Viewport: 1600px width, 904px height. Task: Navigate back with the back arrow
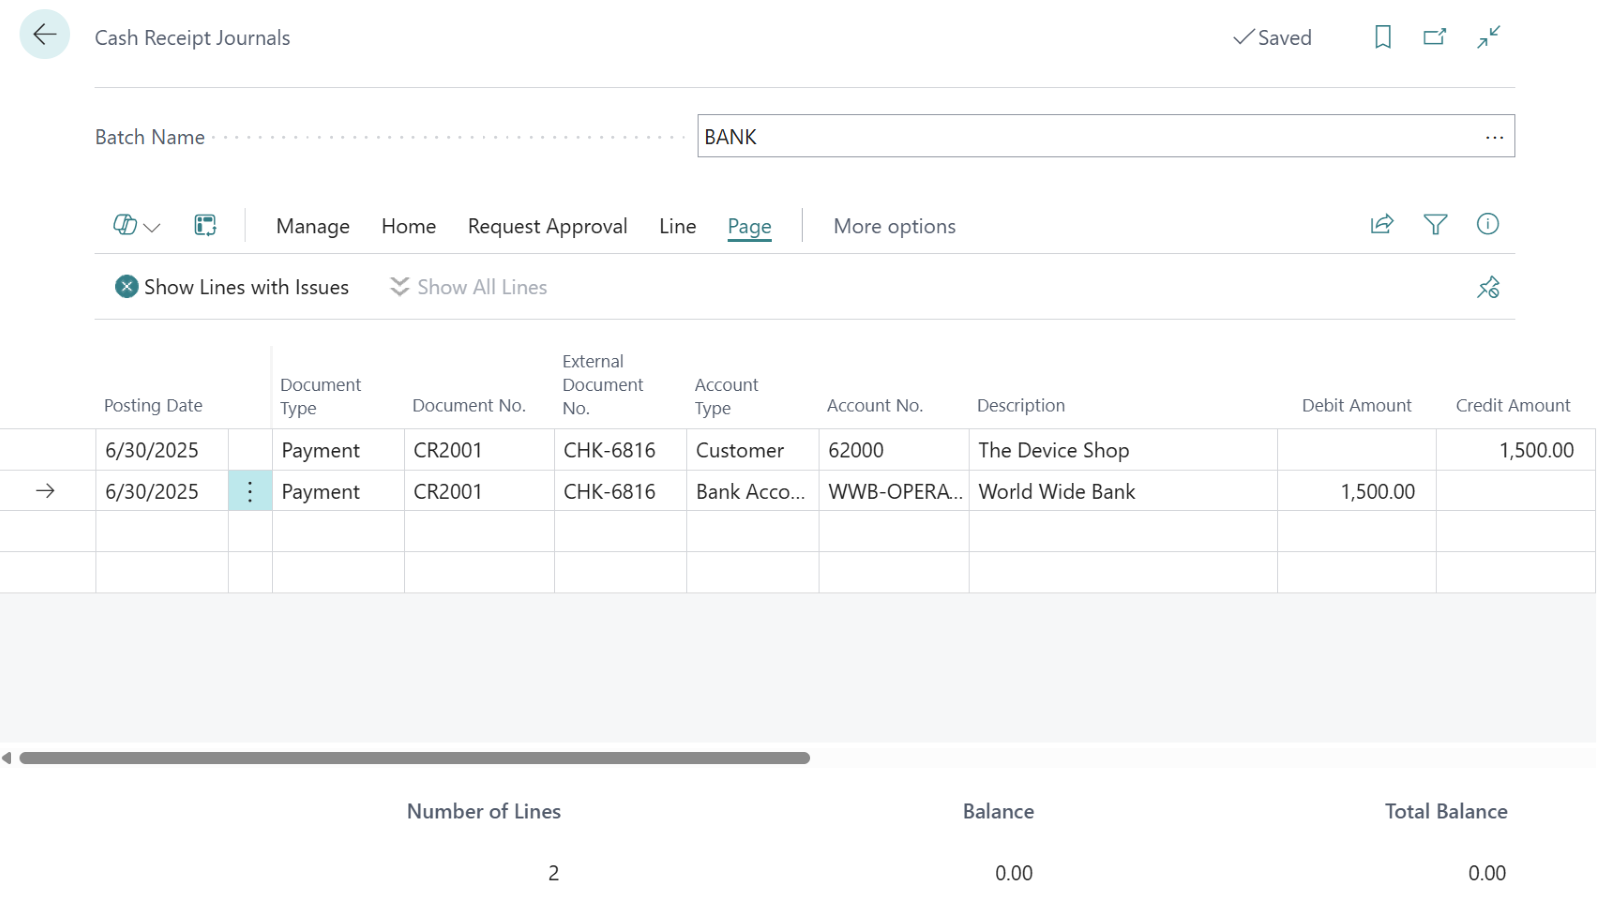coord(44,34)
